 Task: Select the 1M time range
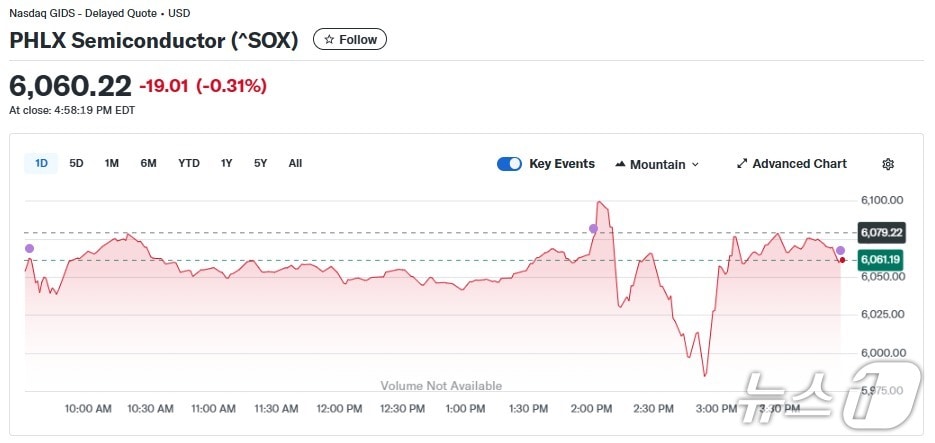112,163
